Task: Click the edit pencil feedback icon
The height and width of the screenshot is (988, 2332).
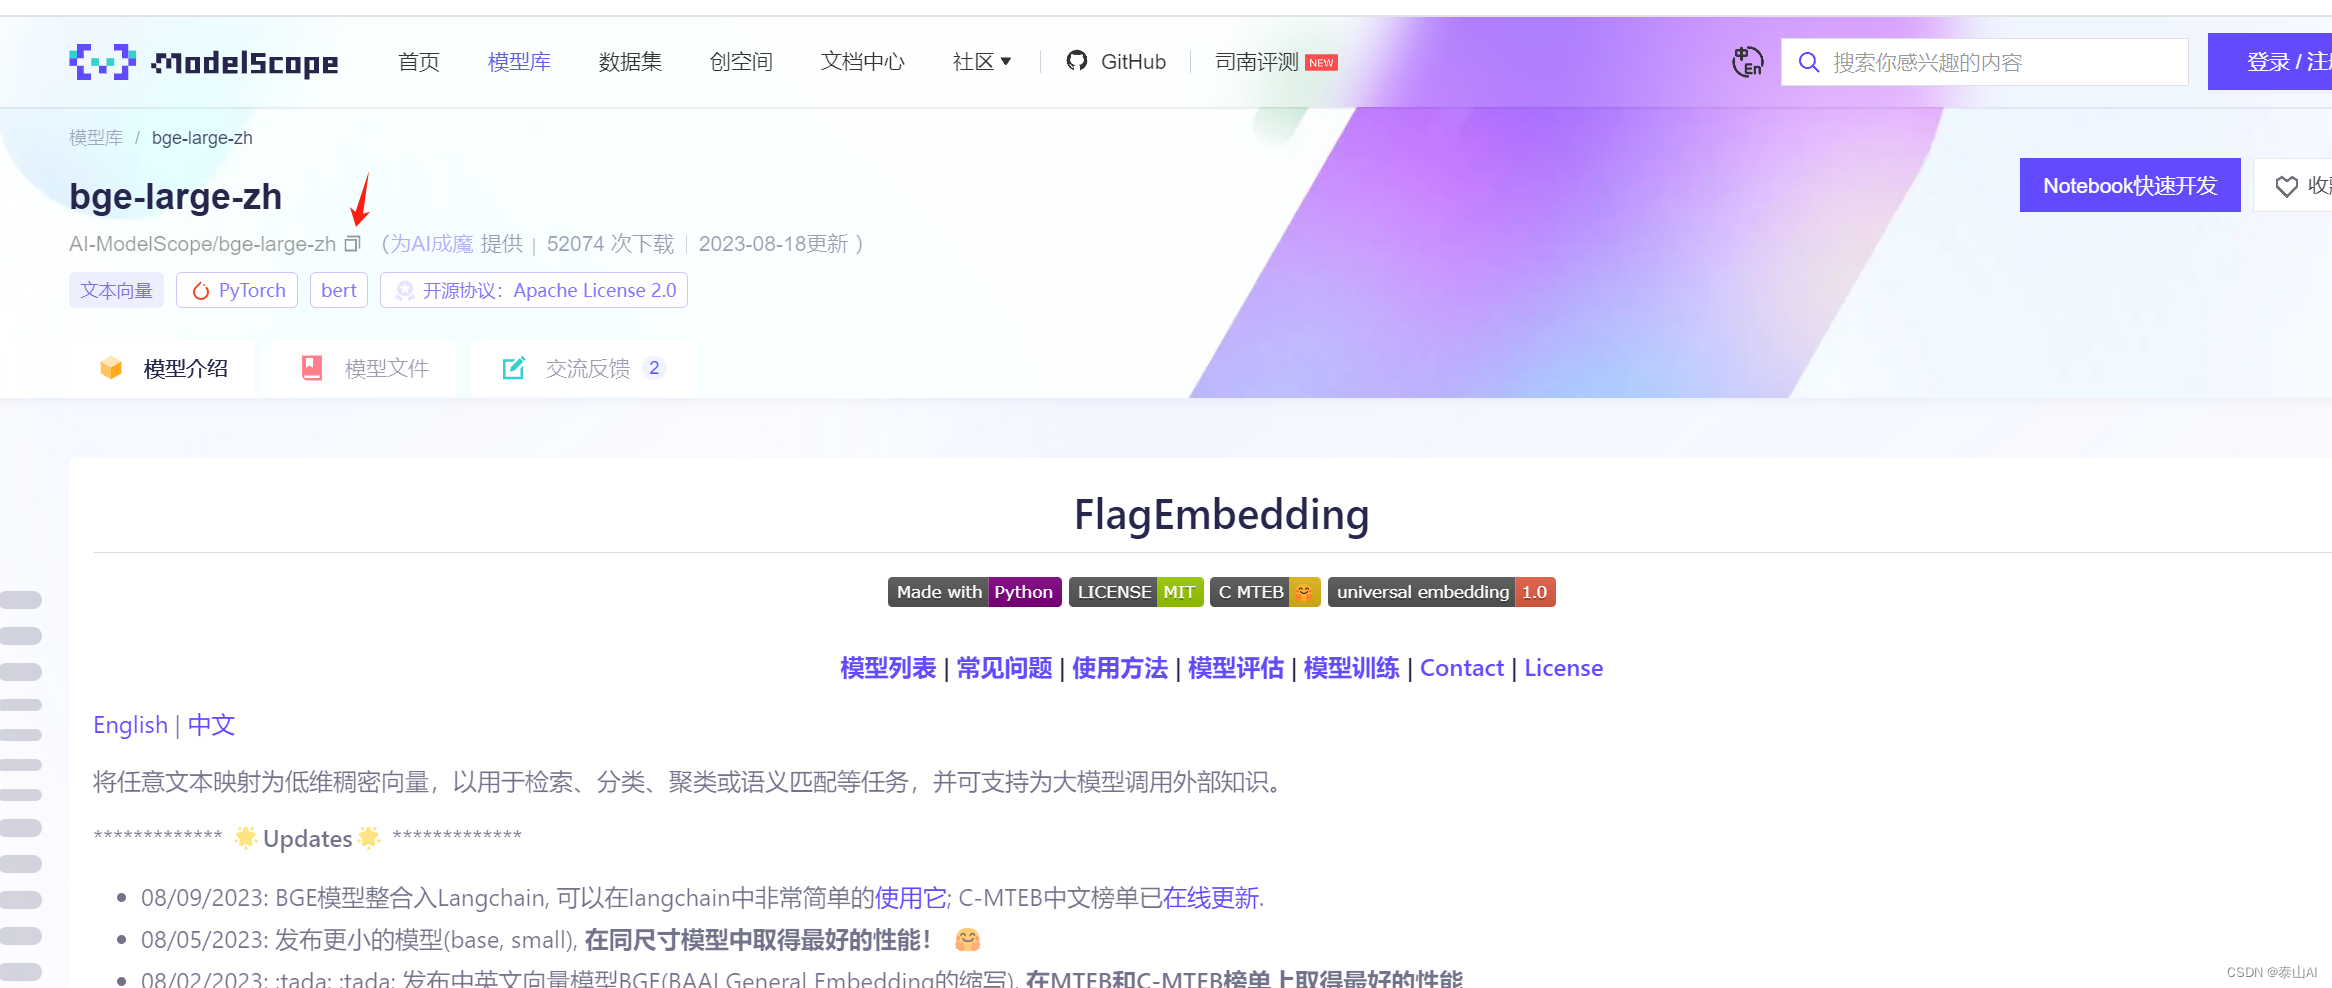Action: tap(513, 368)
